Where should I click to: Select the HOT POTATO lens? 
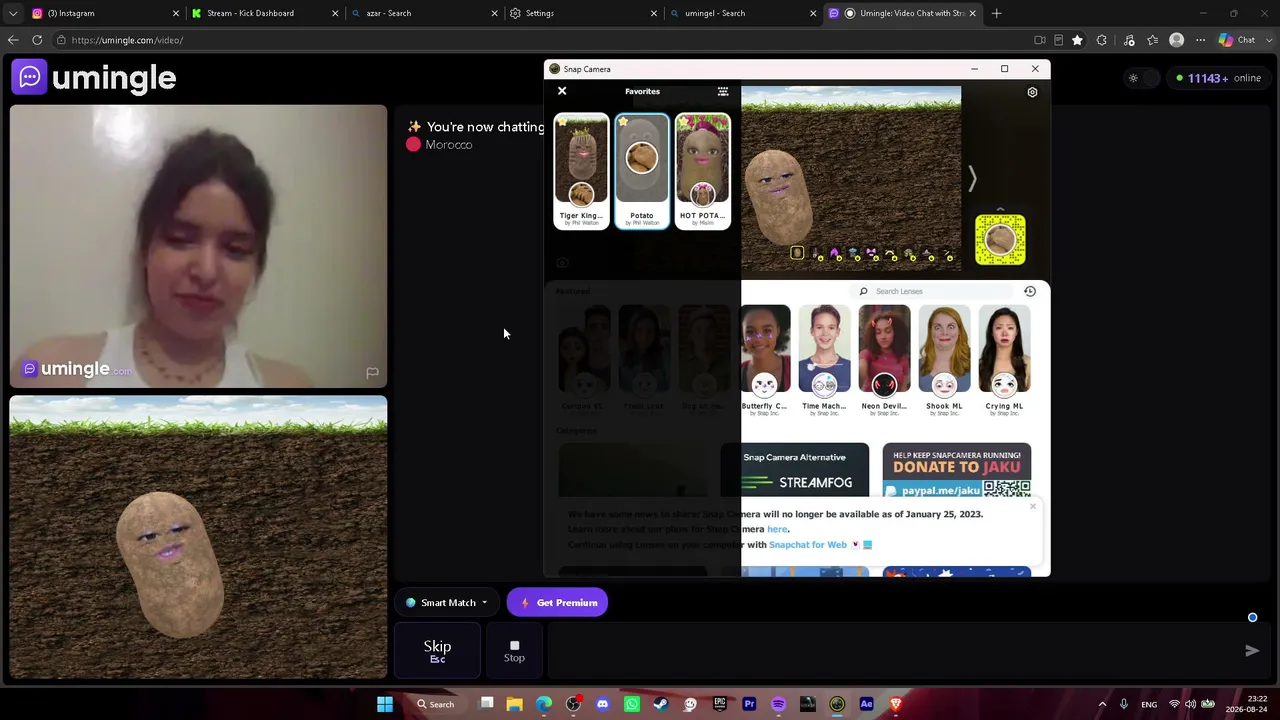point(703,171)
